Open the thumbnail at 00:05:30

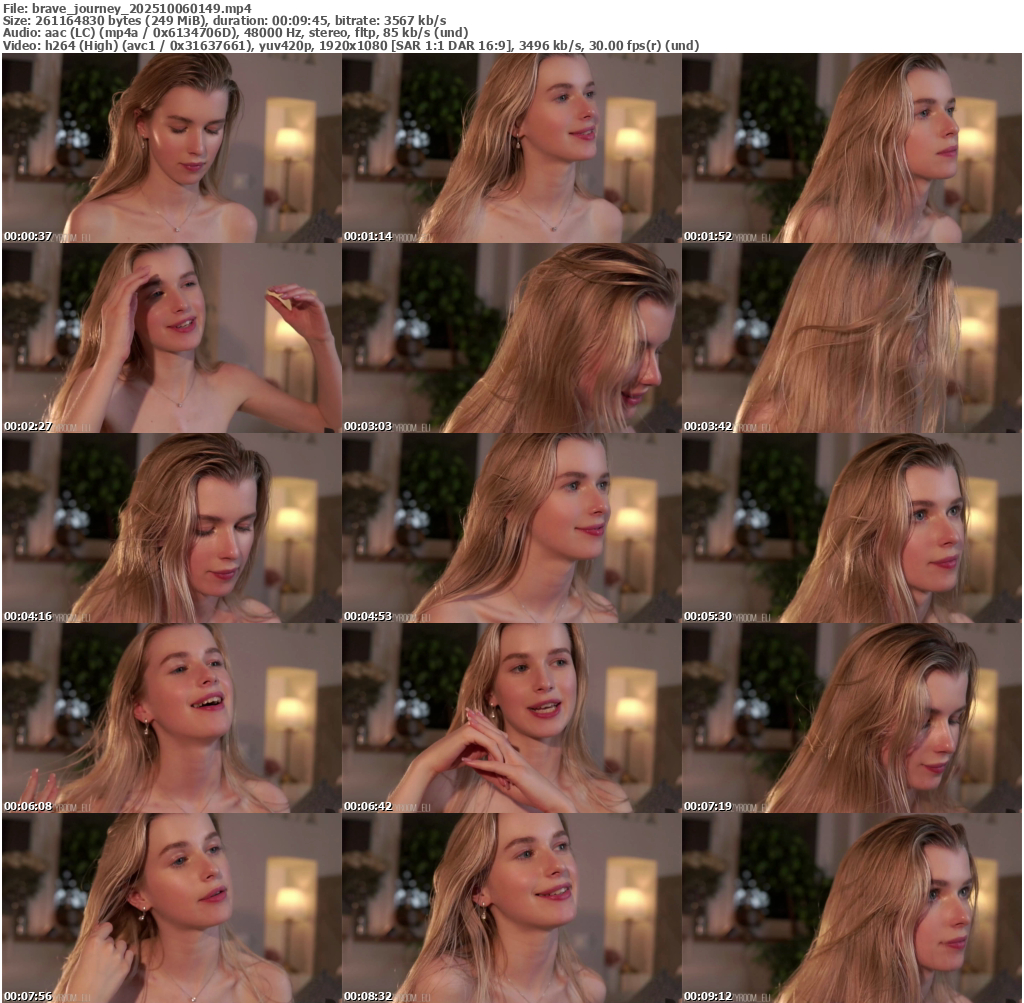852,528
